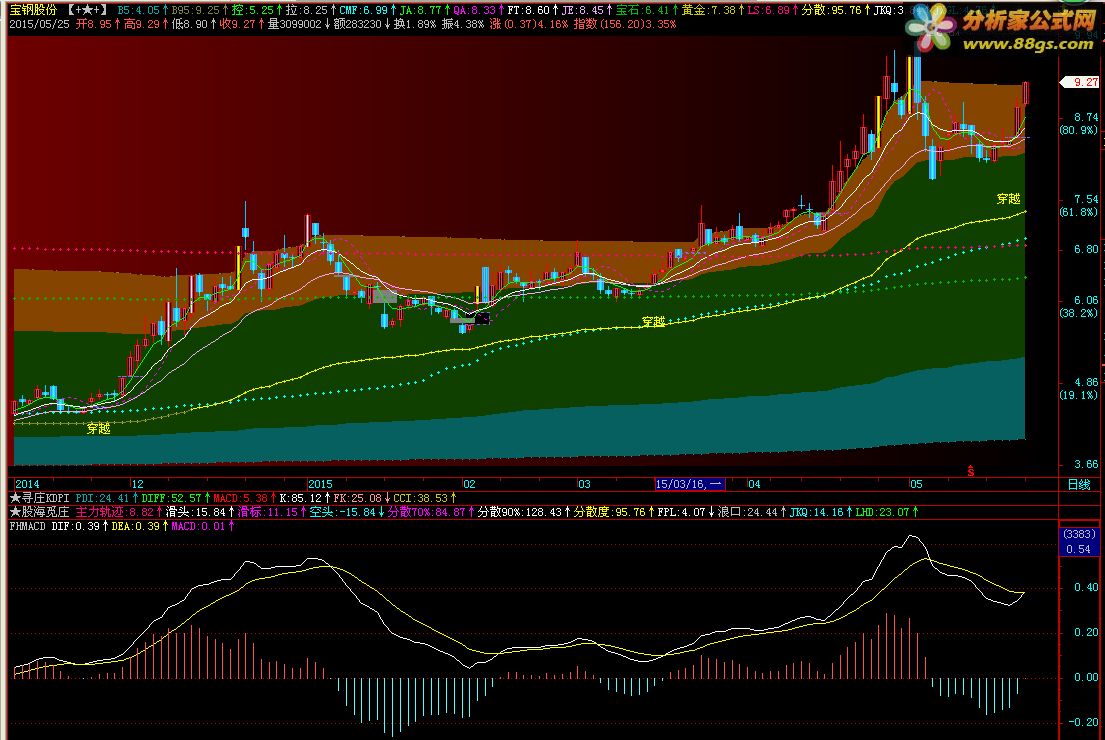The width and height of the screenshot is (1105, 740).
Task: Click the 黄金:7.38 reading
Action: pyautogui.click(x=708, y=10)
